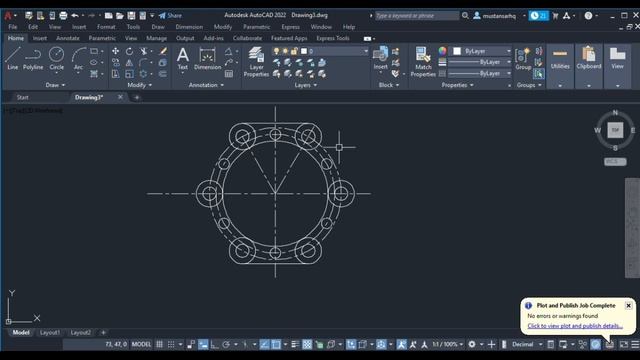Viewport: 640px width, 360px height.
Task: Select the Line tool
Action: coord(12,58)
